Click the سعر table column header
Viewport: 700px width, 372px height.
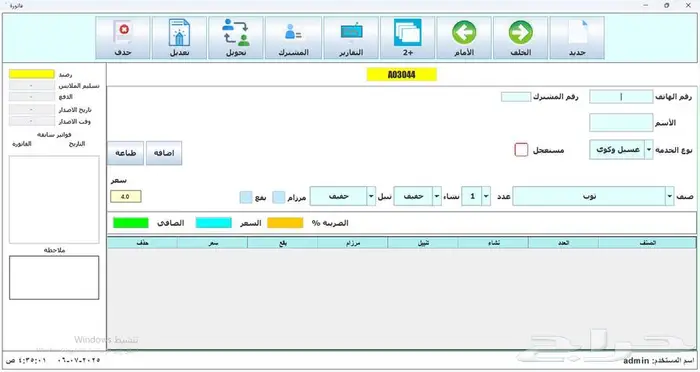pyautogui.click(x=212, y=243)
